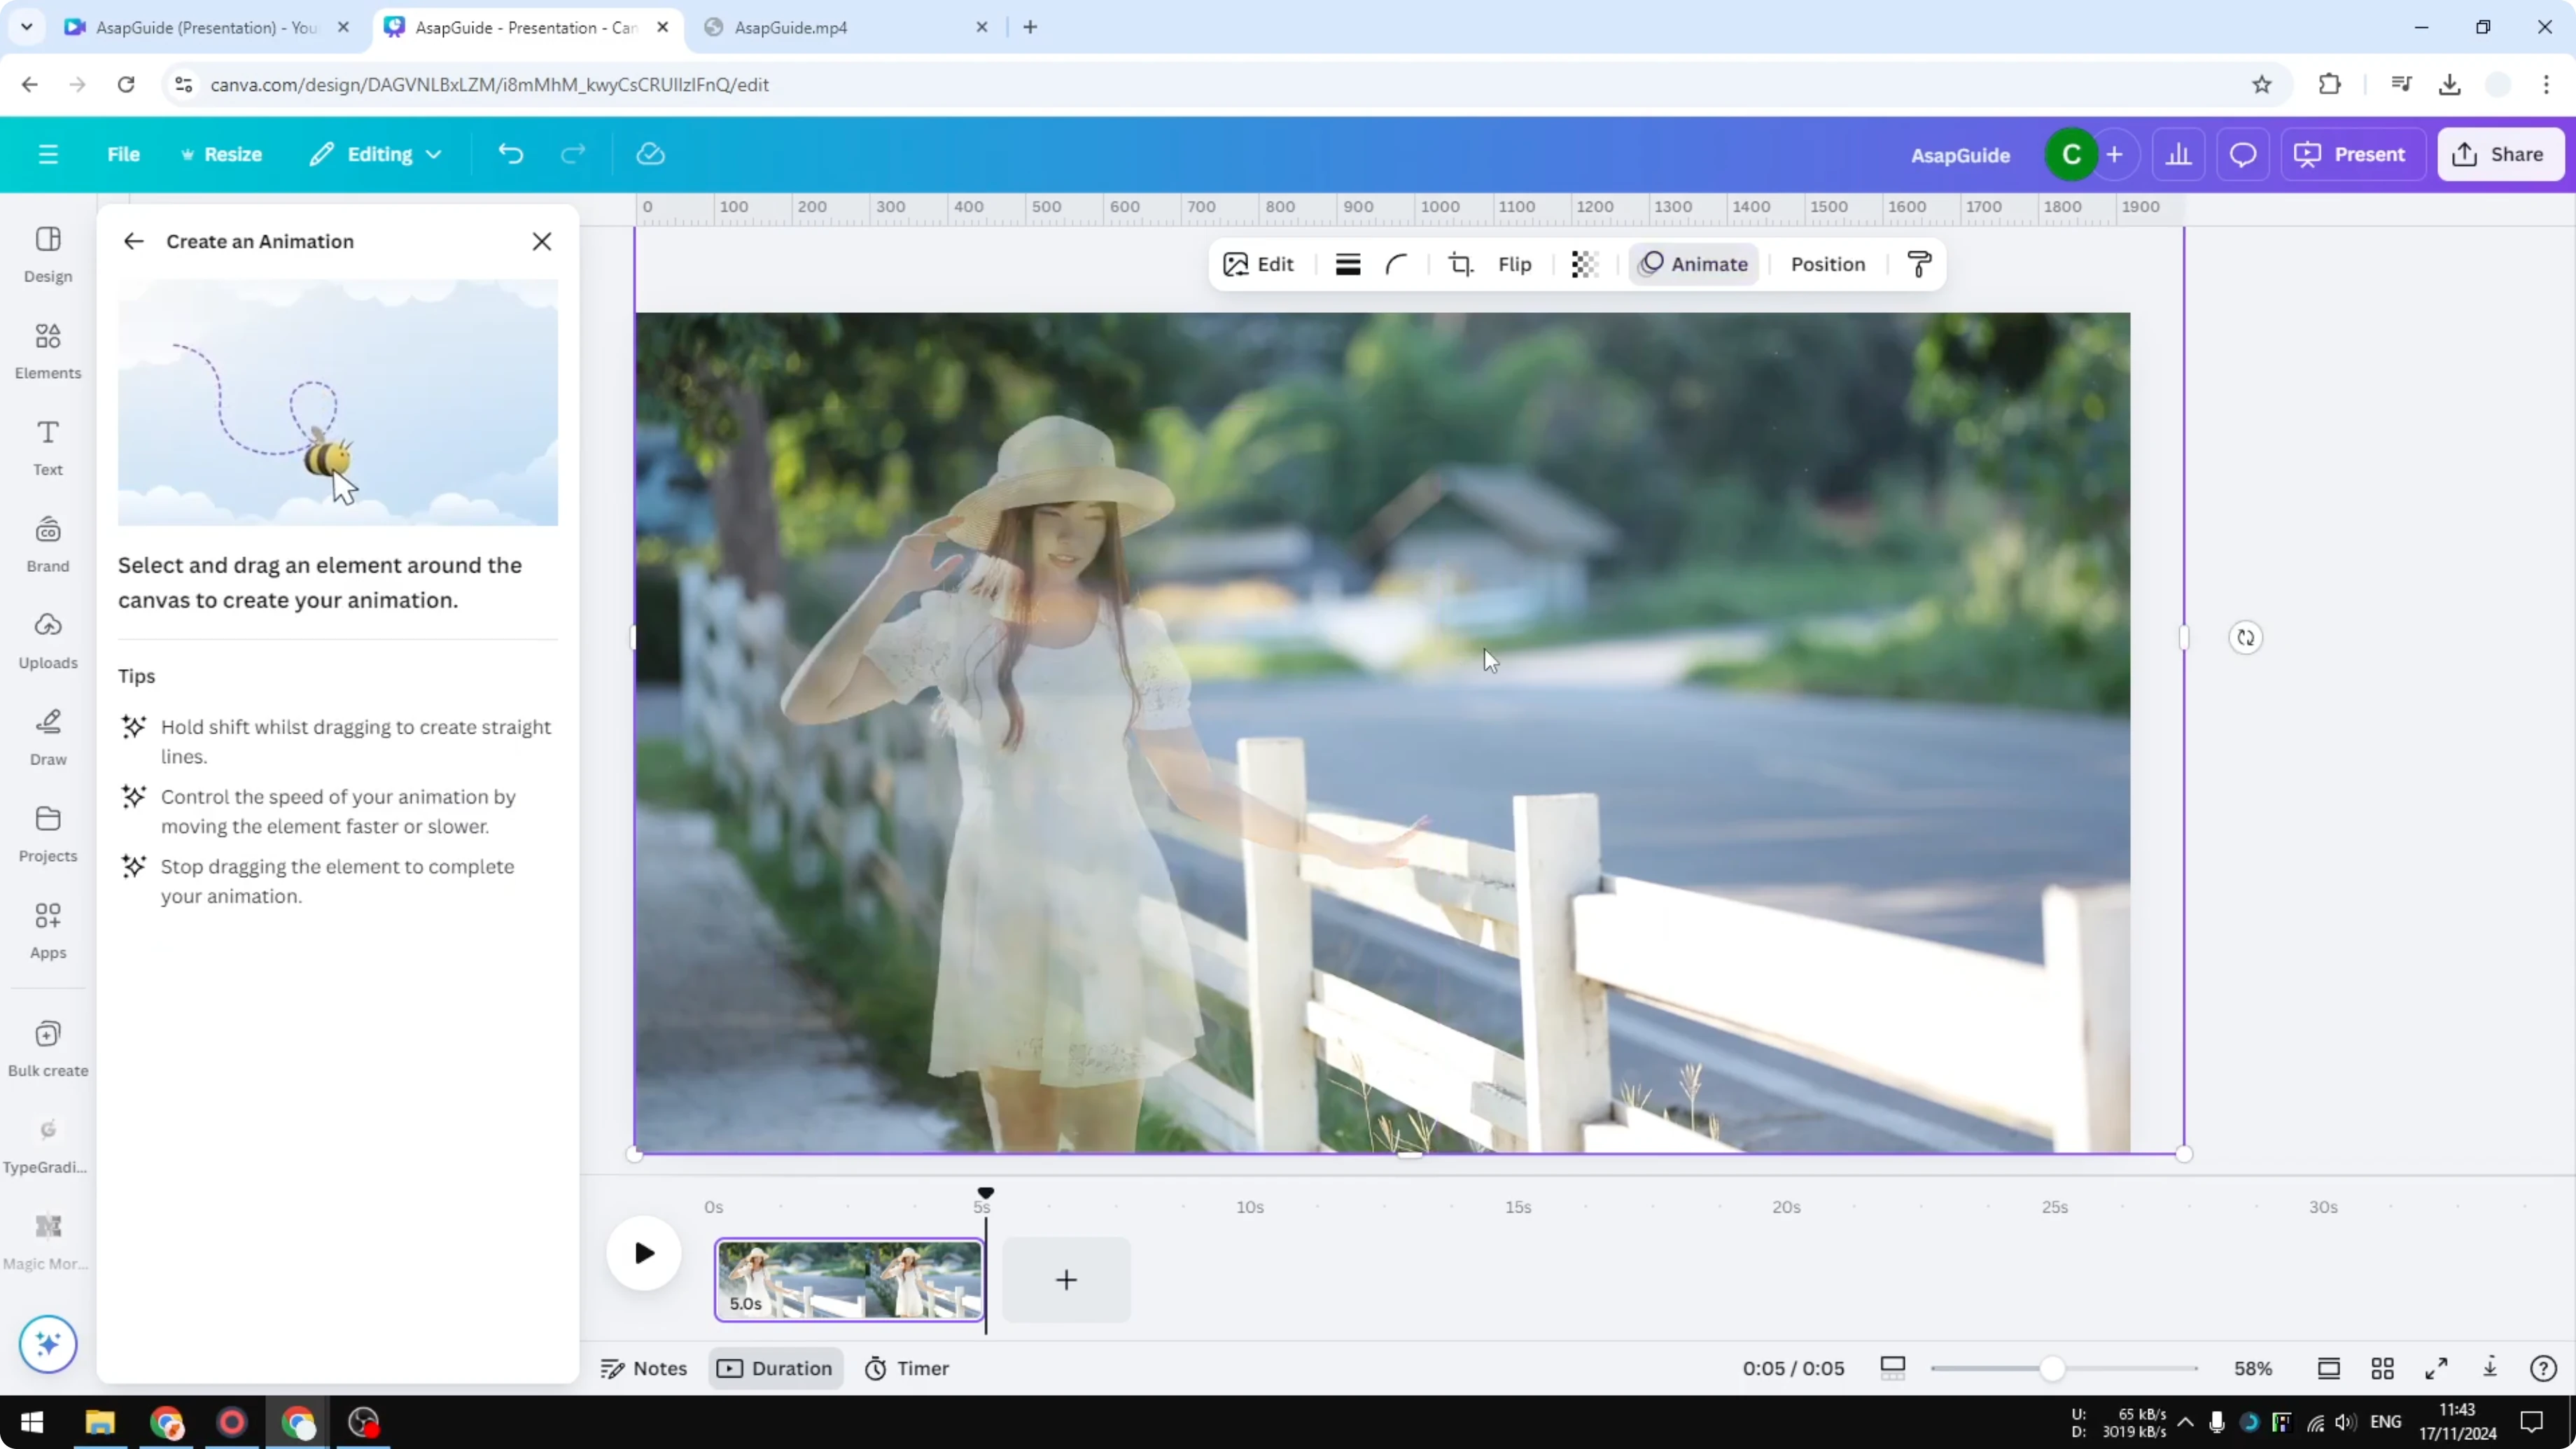Click the Present button
This screenshot has width=2576, height=1449.
click(x=2353, y=154)
